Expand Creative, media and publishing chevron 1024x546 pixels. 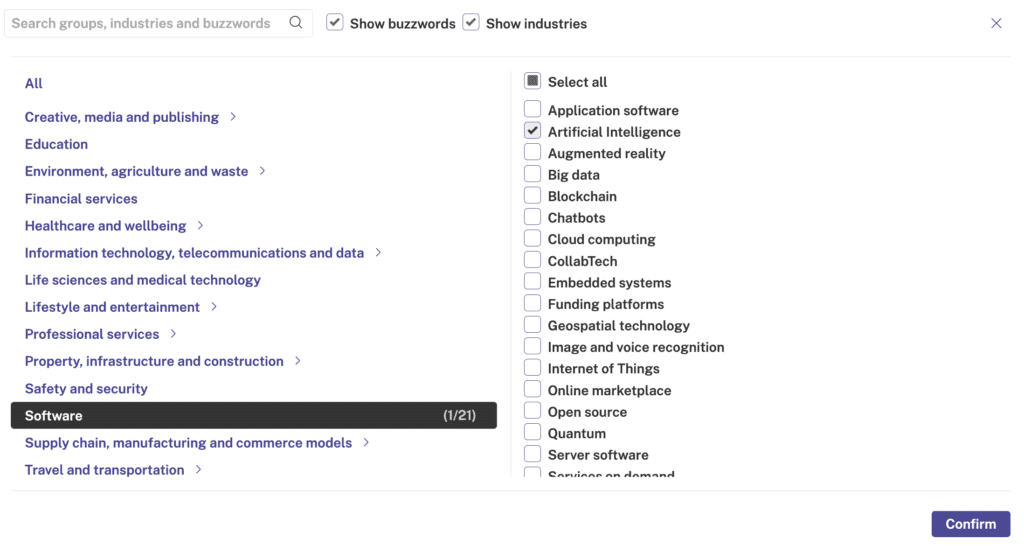[233, 117]
